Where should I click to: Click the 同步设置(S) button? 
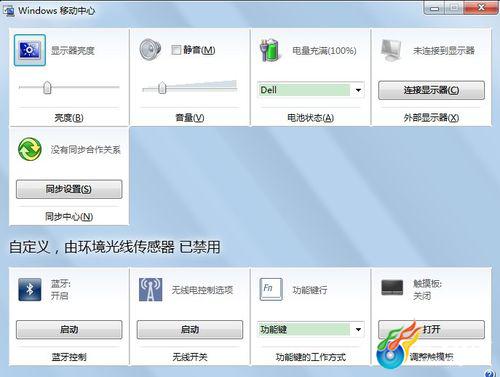69,189
